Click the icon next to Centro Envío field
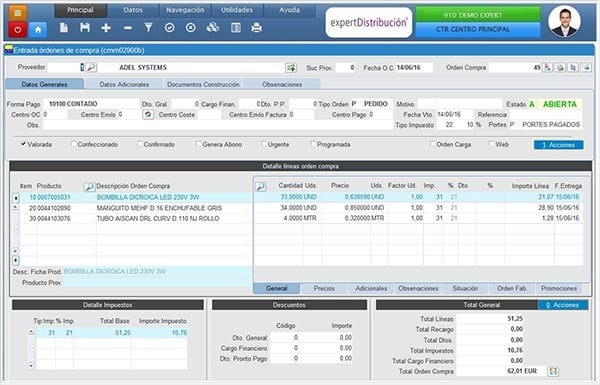Screen dimensions: 600x385 pos(148,114)
